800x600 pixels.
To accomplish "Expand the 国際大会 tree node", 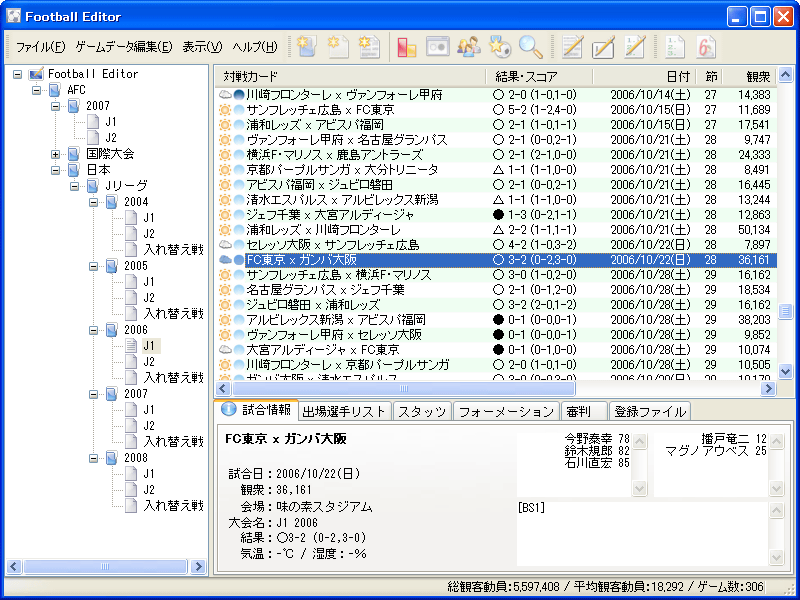I will (x=56, y=154).
